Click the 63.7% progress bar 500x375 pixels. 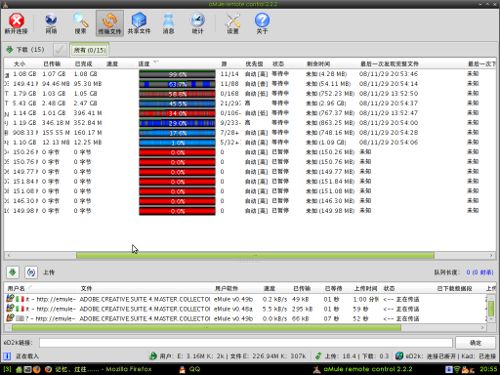[x=177, y=84]
